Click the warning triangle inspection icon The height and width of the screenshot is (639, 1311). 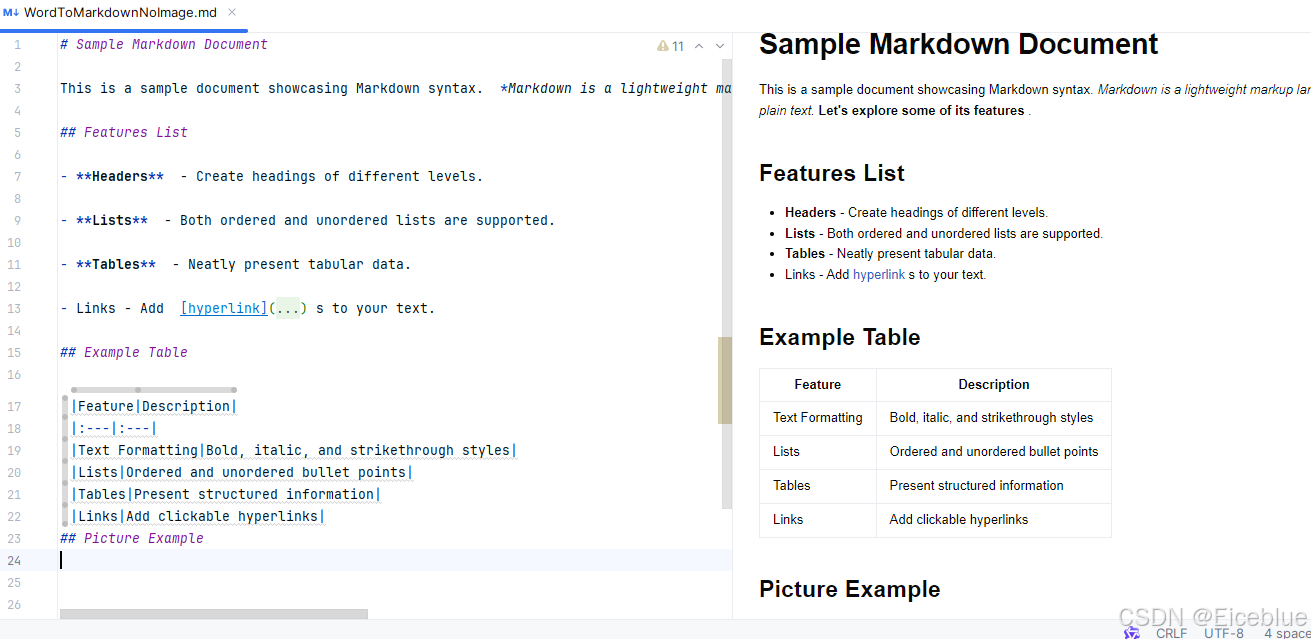coord(662,46)
